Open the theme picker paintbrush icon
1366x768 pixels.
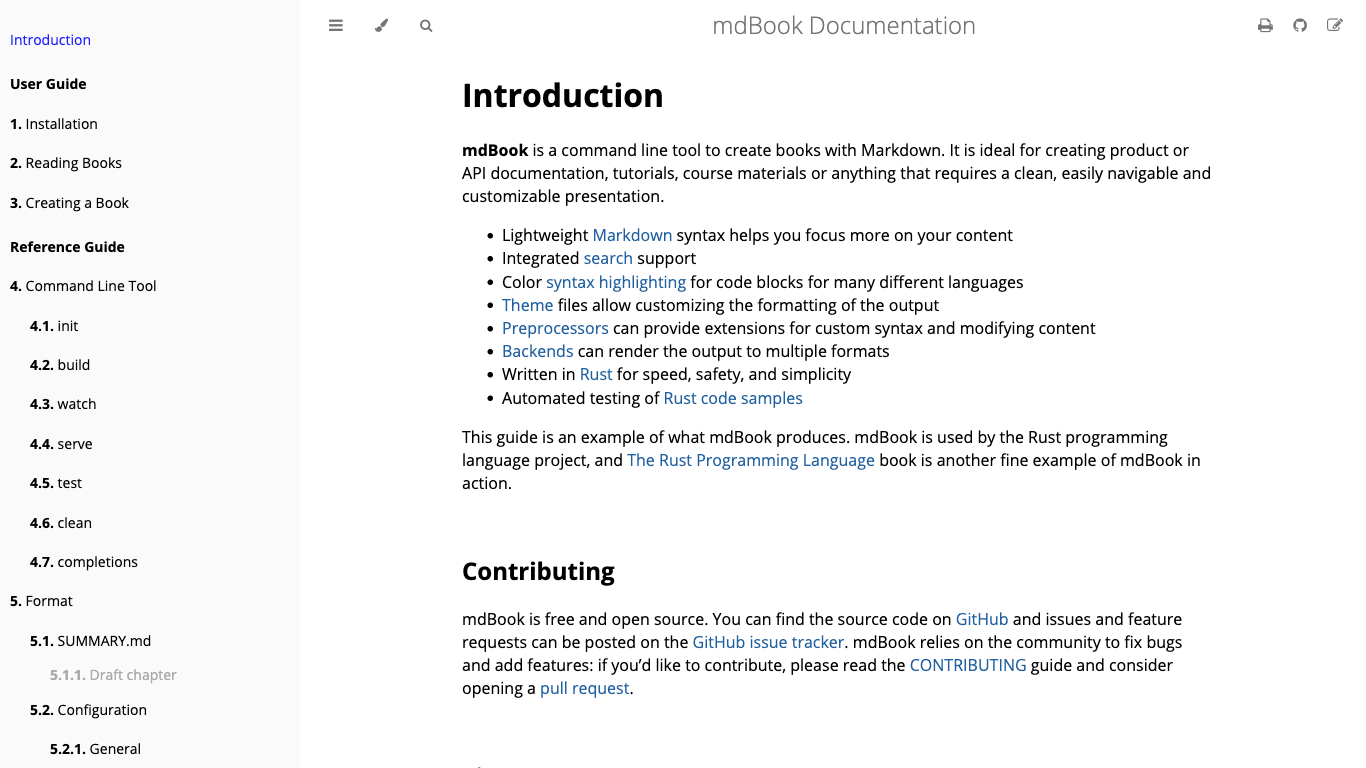click(x=381, y=26)
